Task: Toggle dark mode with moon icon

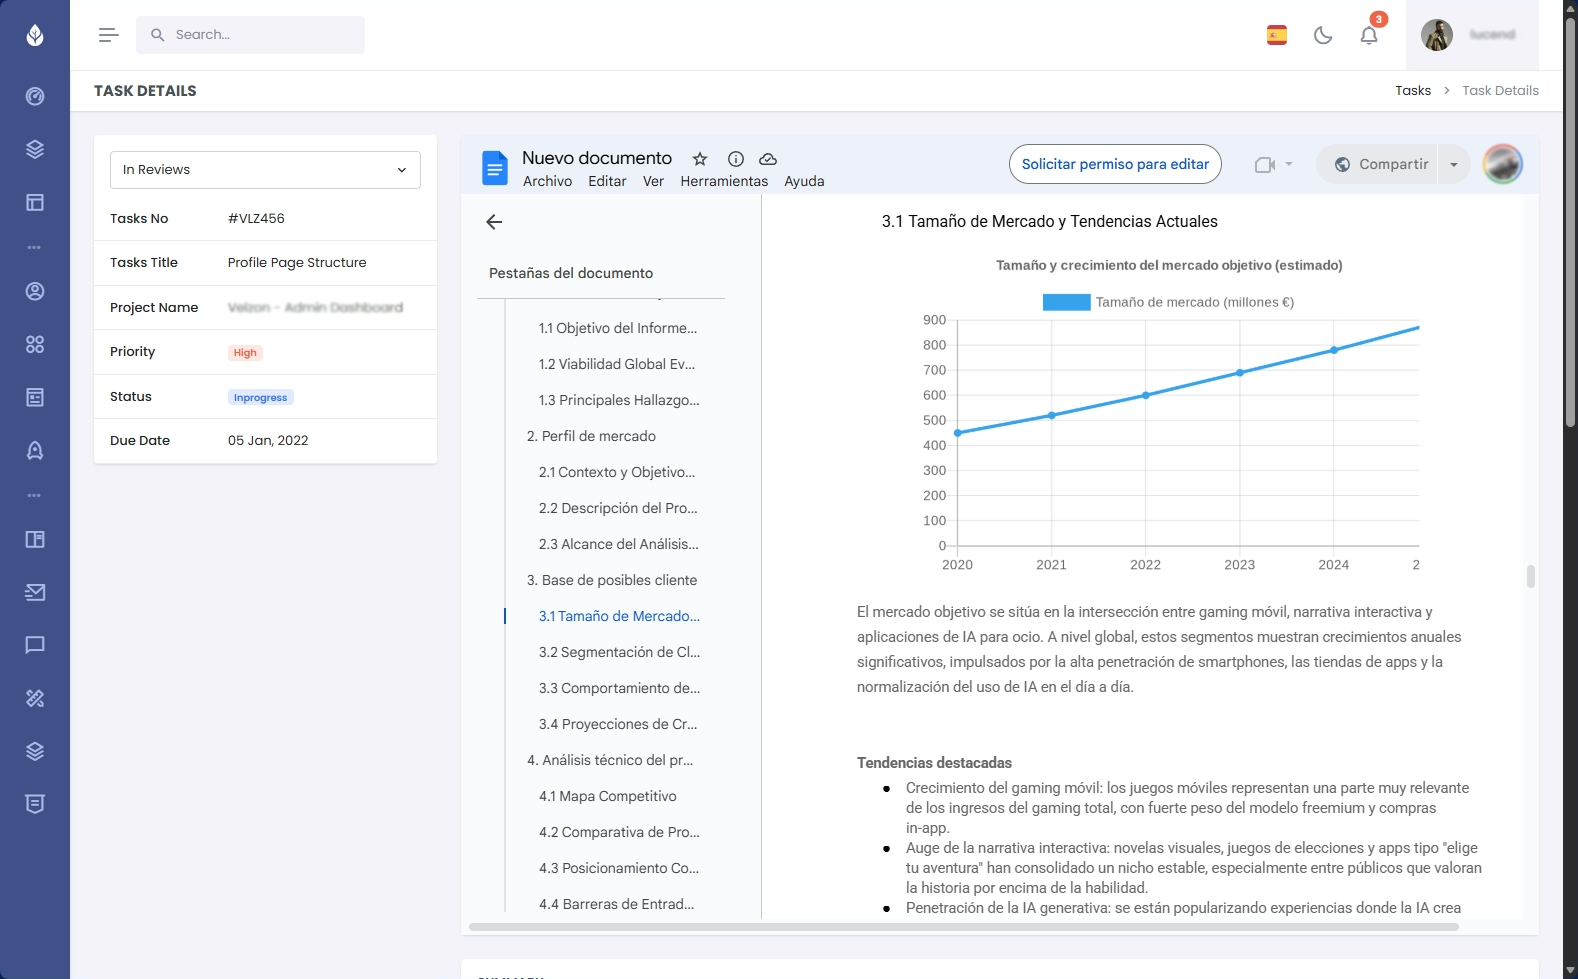Action: [1323, 35]
